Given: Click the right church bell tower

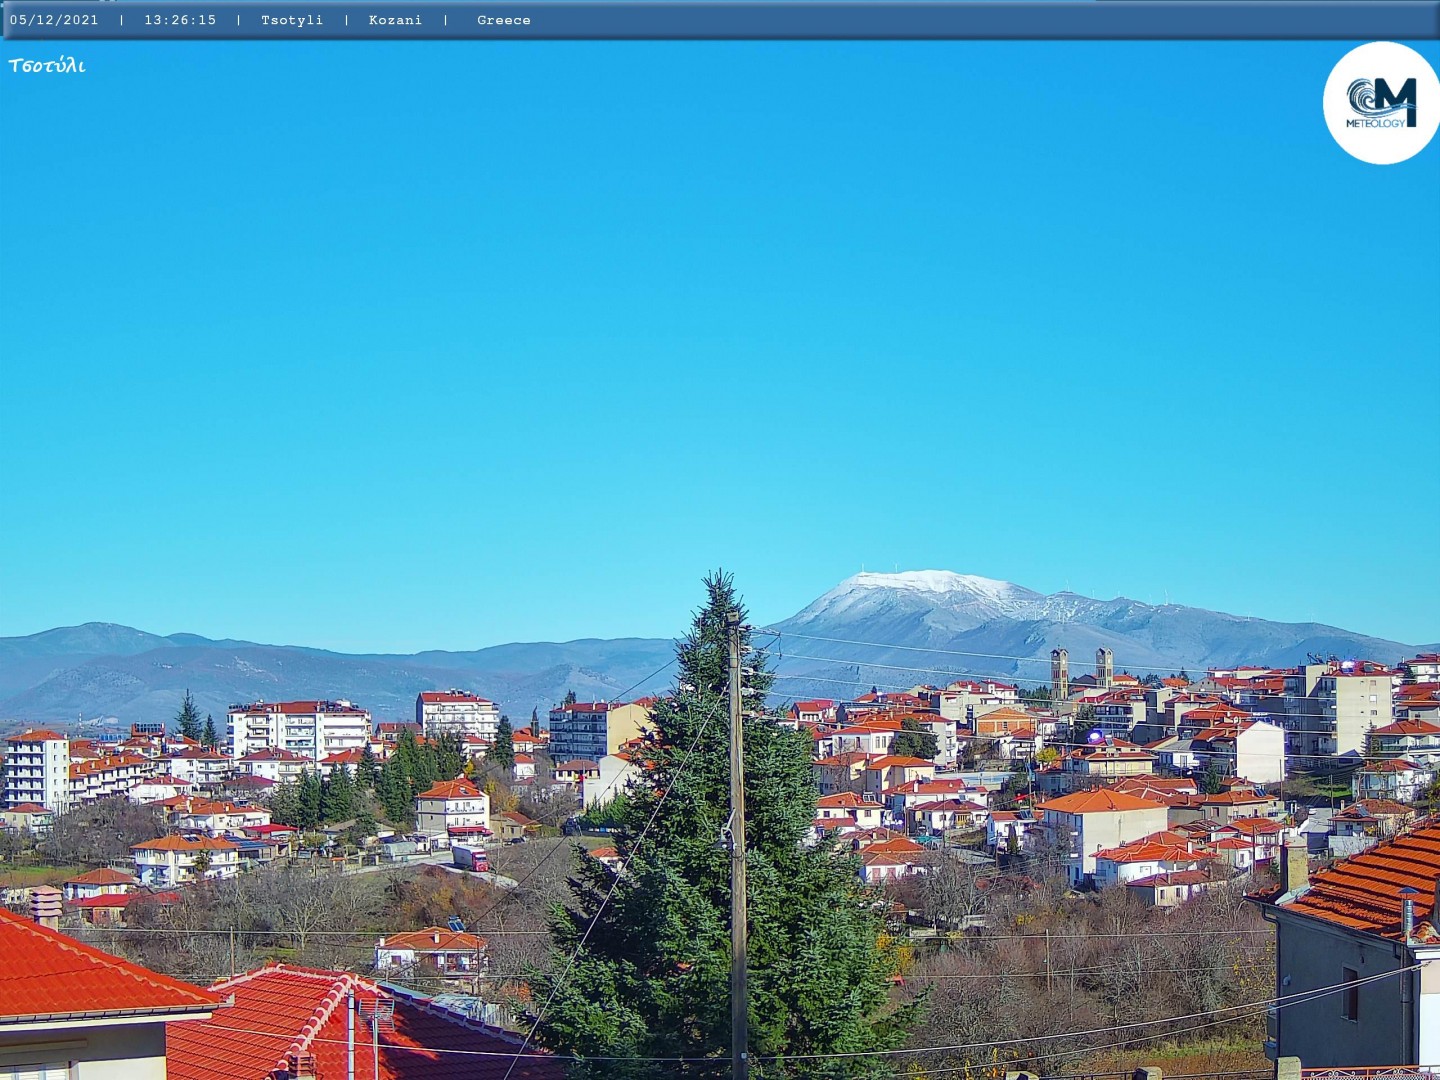Looking at the screenshot, I should 1104,666.
